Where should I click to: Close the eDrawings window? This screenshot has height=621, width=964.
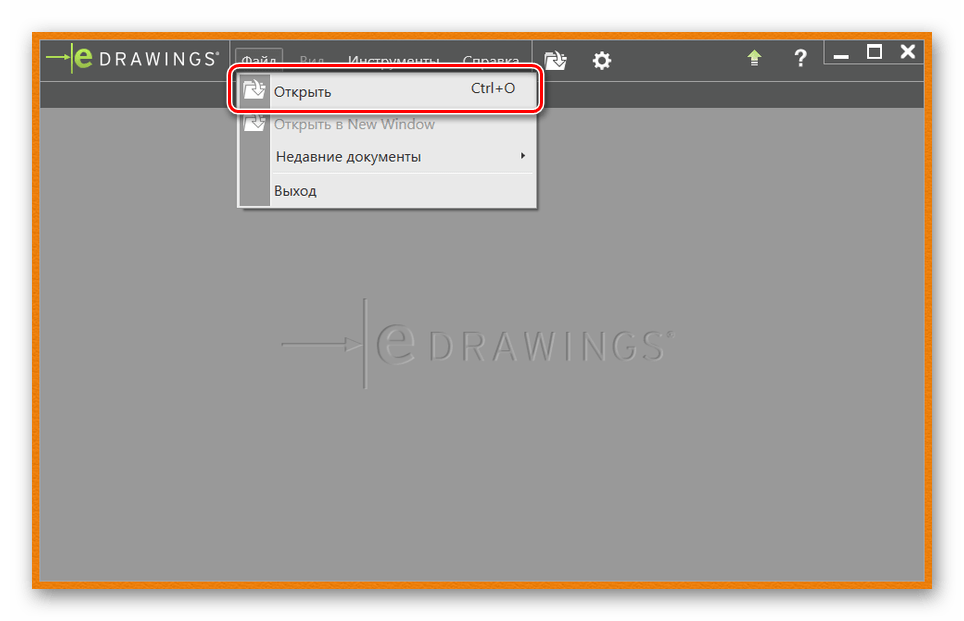pos(907,53)
